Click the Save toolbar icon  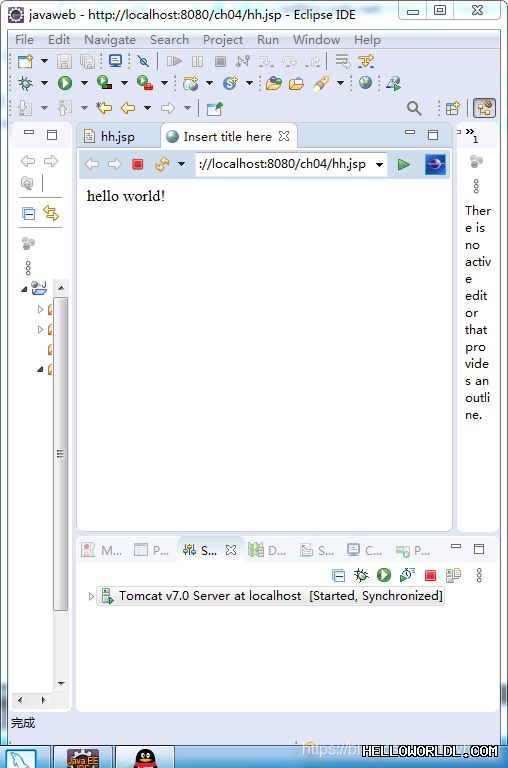[x=64, y=61]
